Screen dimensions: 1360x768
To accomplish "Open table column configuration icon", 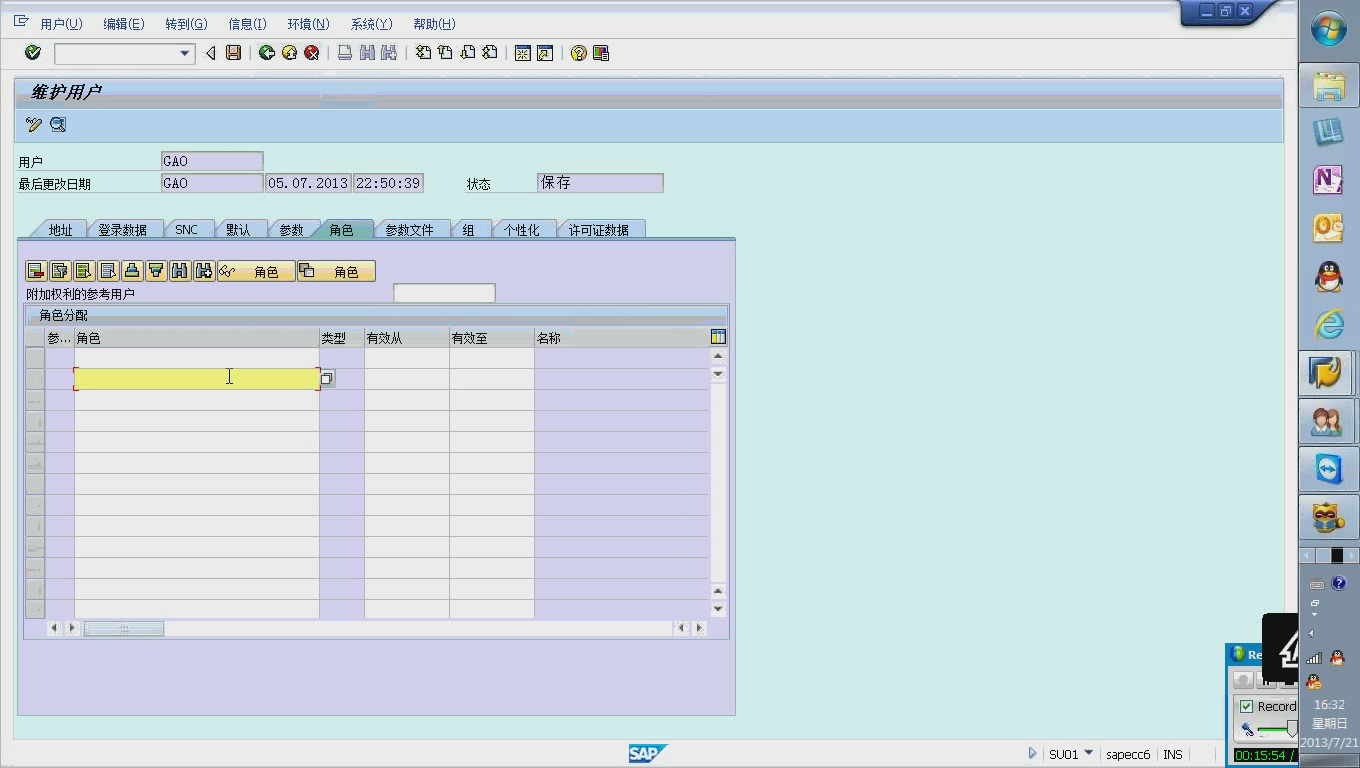I will (718, 337).
